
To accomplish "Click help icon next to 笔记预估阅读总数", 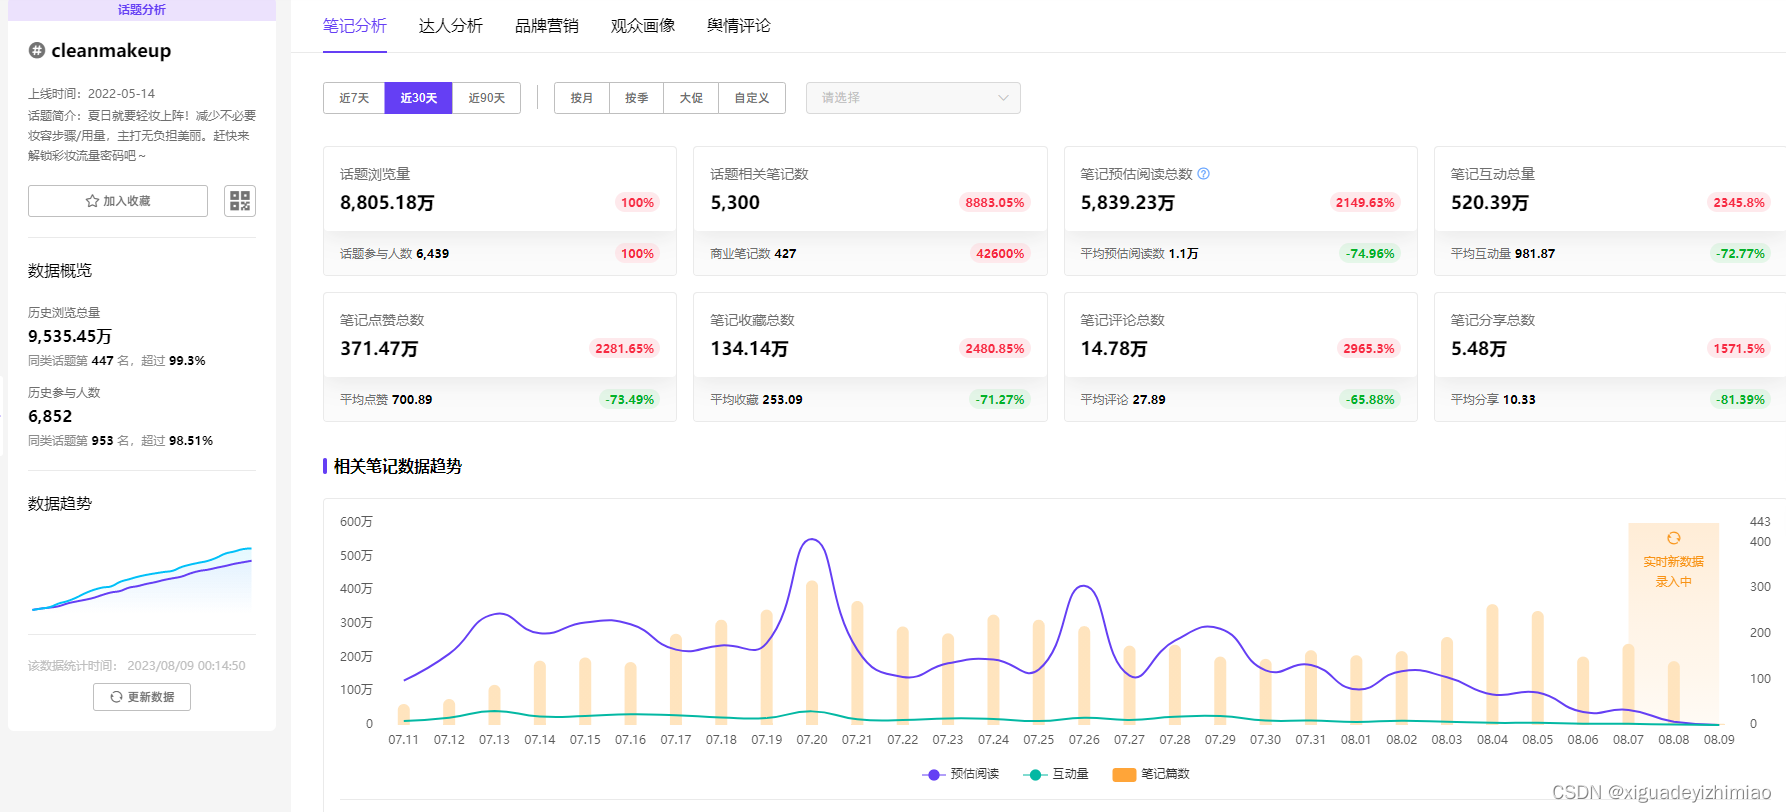I will [x=1204, y=174].
